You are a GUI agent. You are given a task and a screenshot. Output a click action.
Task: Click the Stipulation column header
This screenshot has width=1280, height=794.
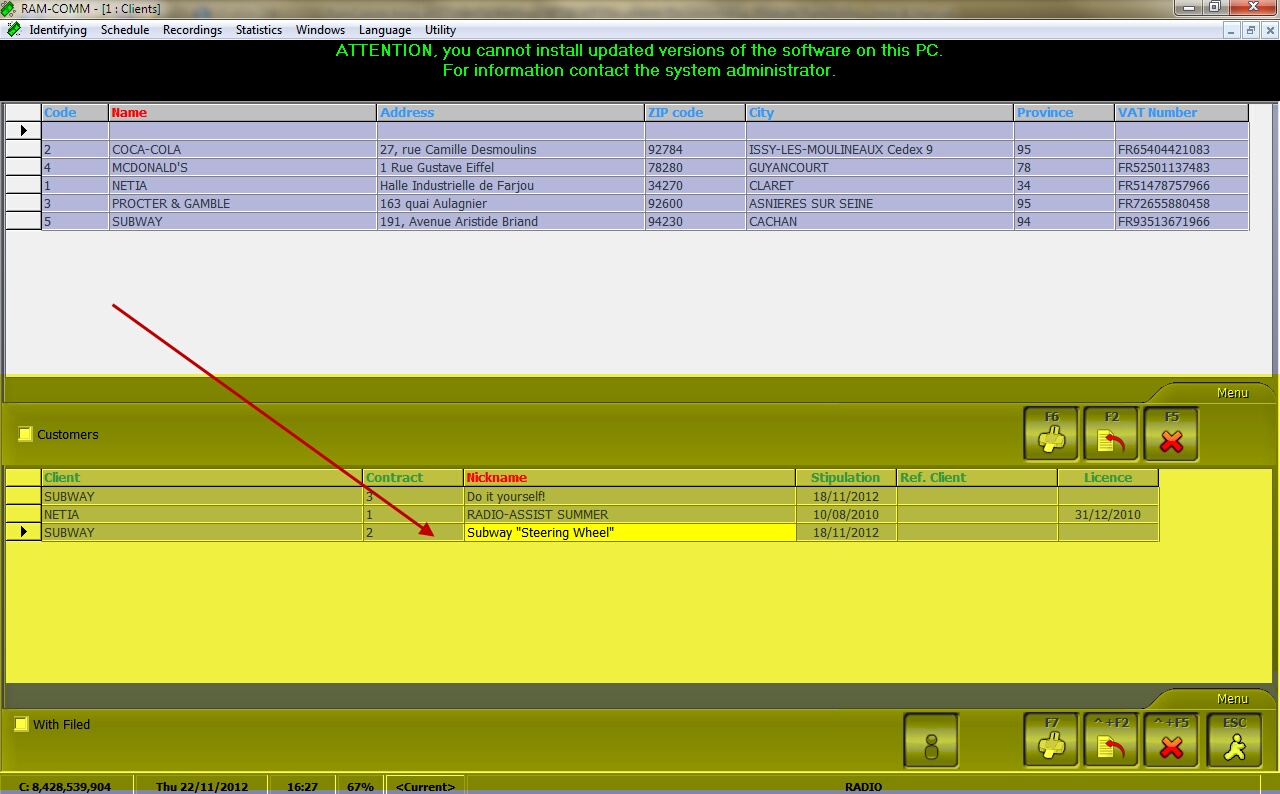tap(846, 478)
